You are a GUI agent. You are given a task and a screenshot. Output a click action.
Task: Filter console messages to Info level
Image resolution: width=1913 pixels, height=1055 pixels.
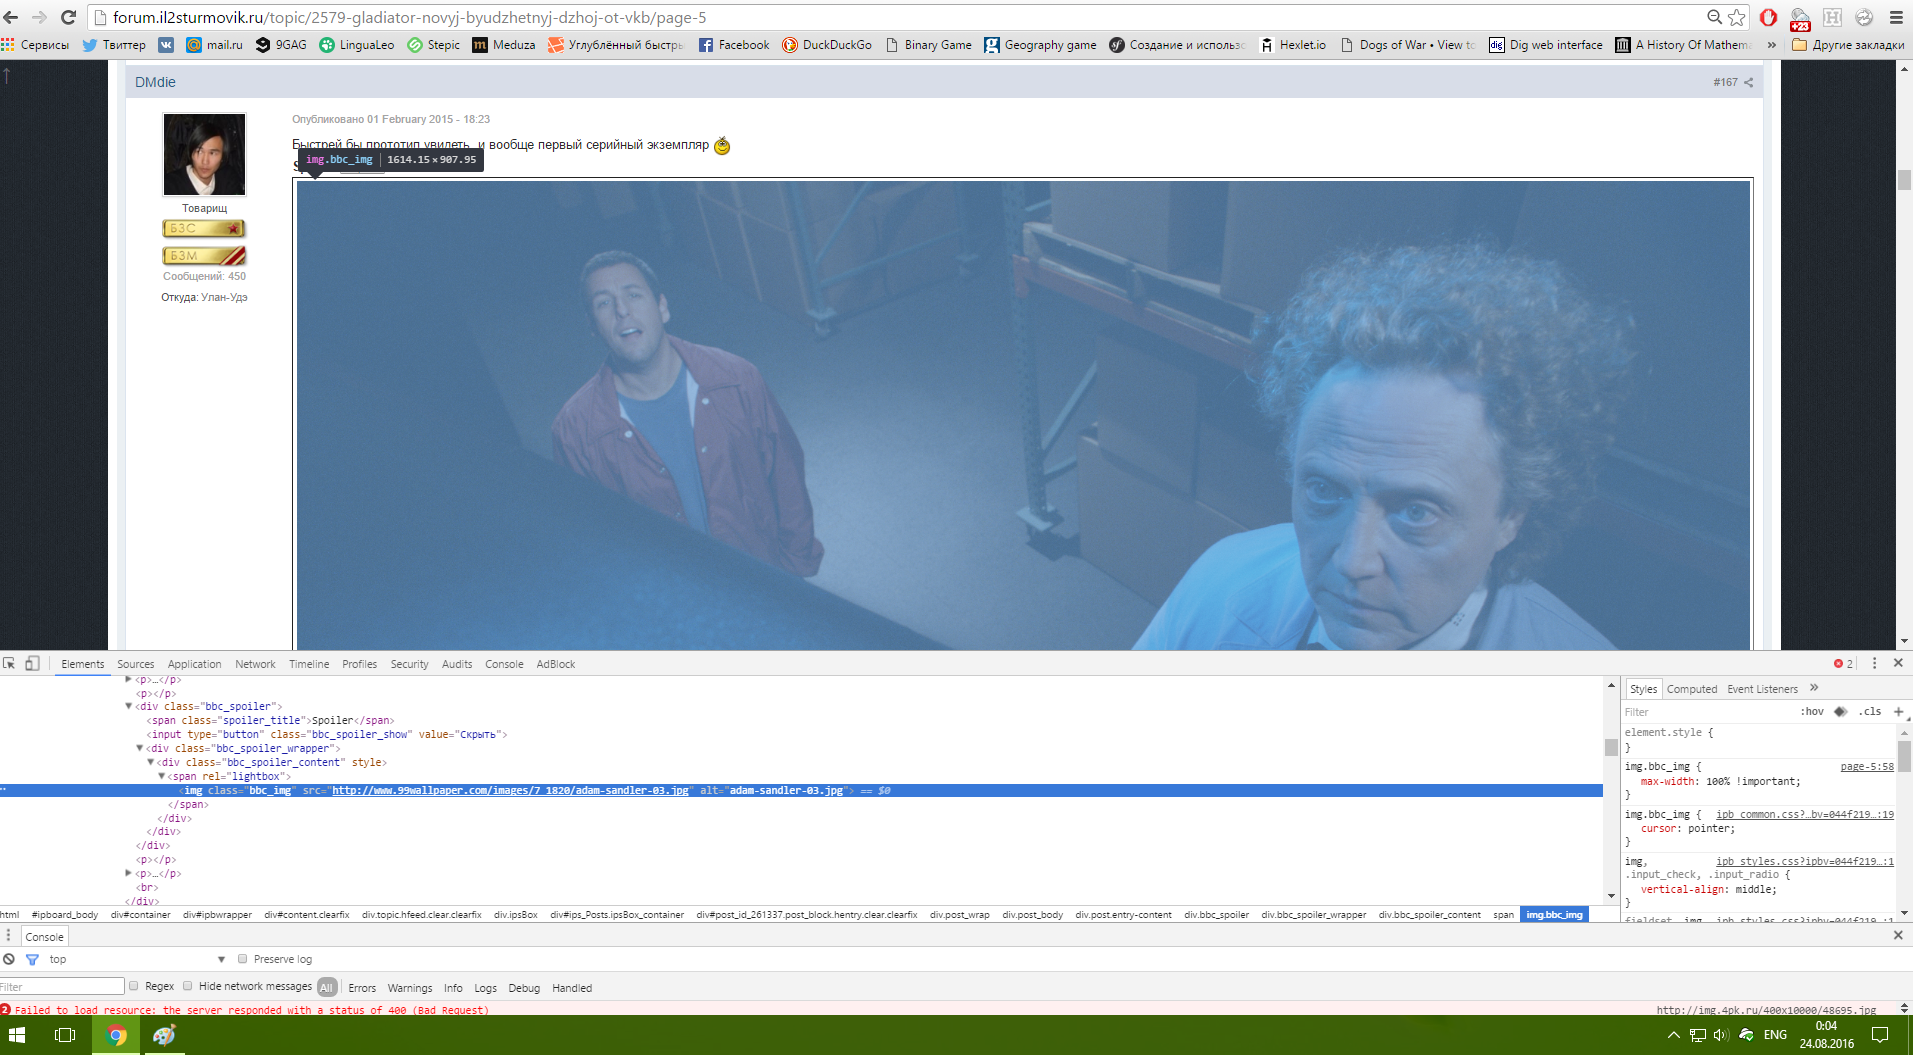tap(453, 988)
